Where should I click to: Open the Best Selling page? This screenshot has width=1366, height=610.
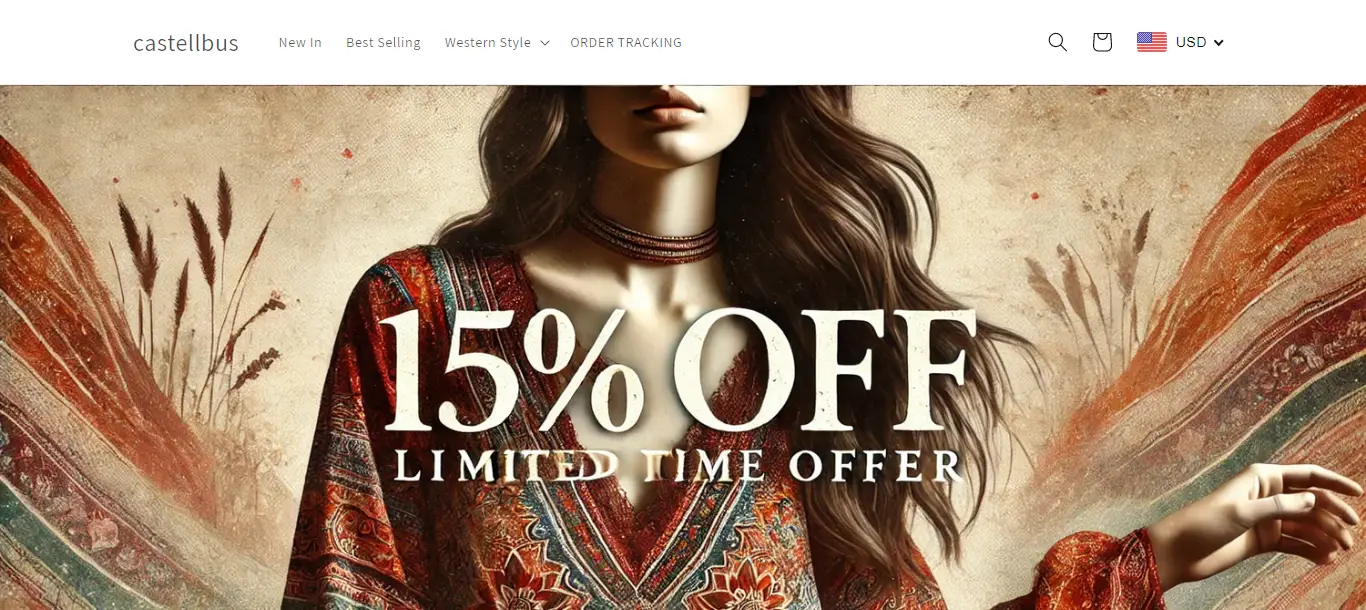click(x=383, y=43)
